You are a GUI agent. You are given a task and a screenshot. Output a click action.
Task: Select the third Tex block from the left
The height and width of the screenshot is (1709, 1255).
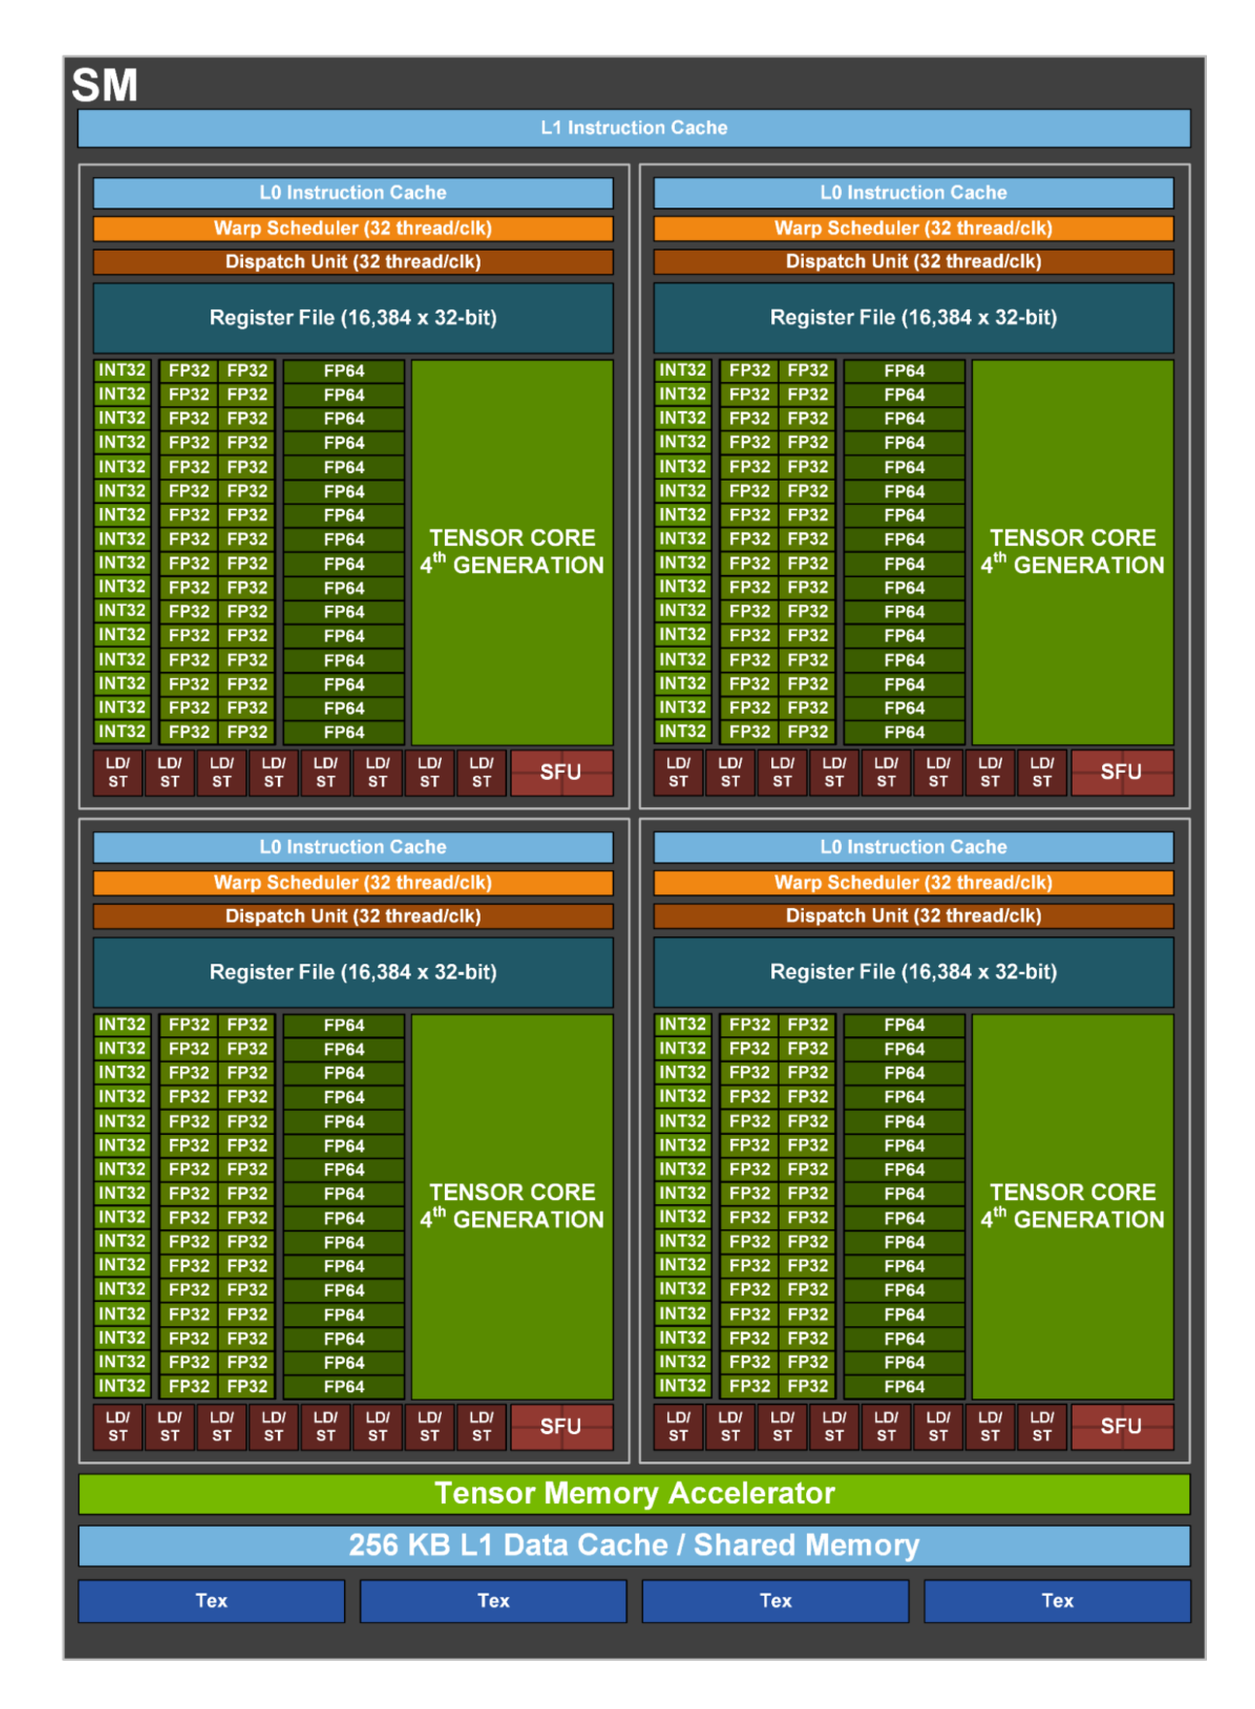coord(775,1601)
